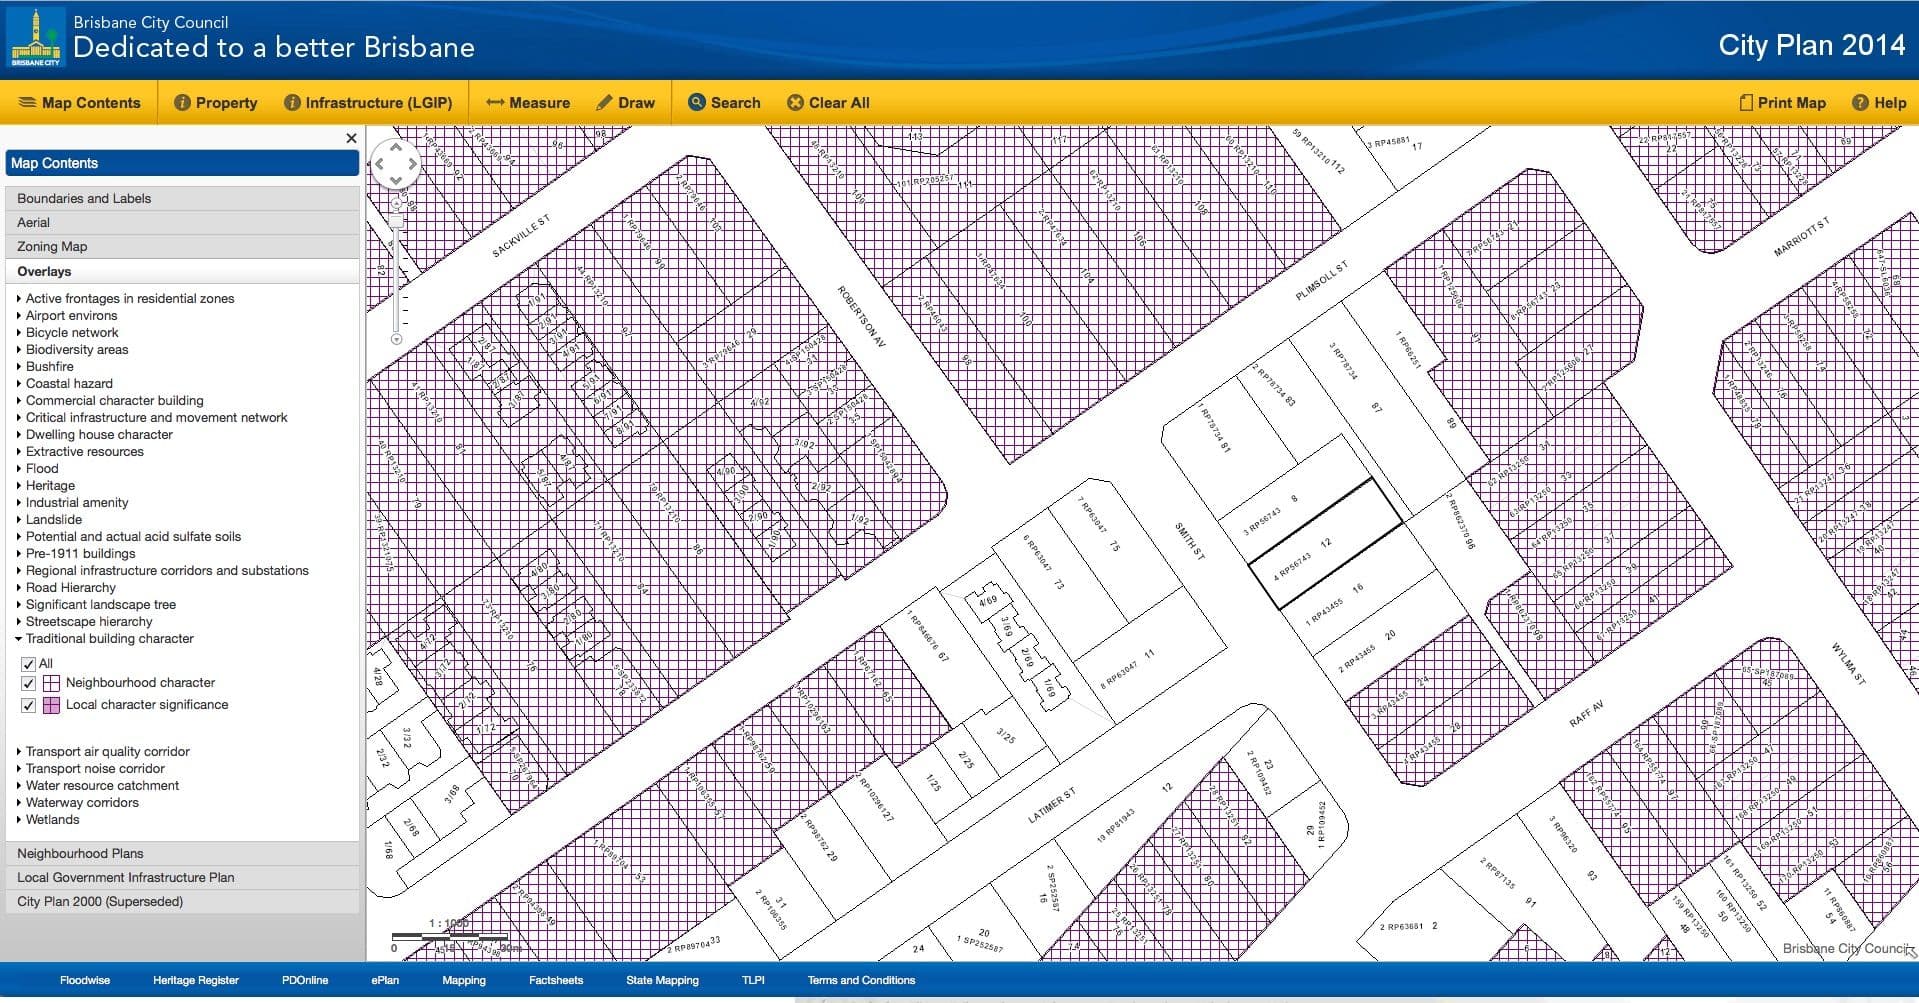1919x1003 pixels.
Task: Open the TLPI link
Action: (753, 980)
